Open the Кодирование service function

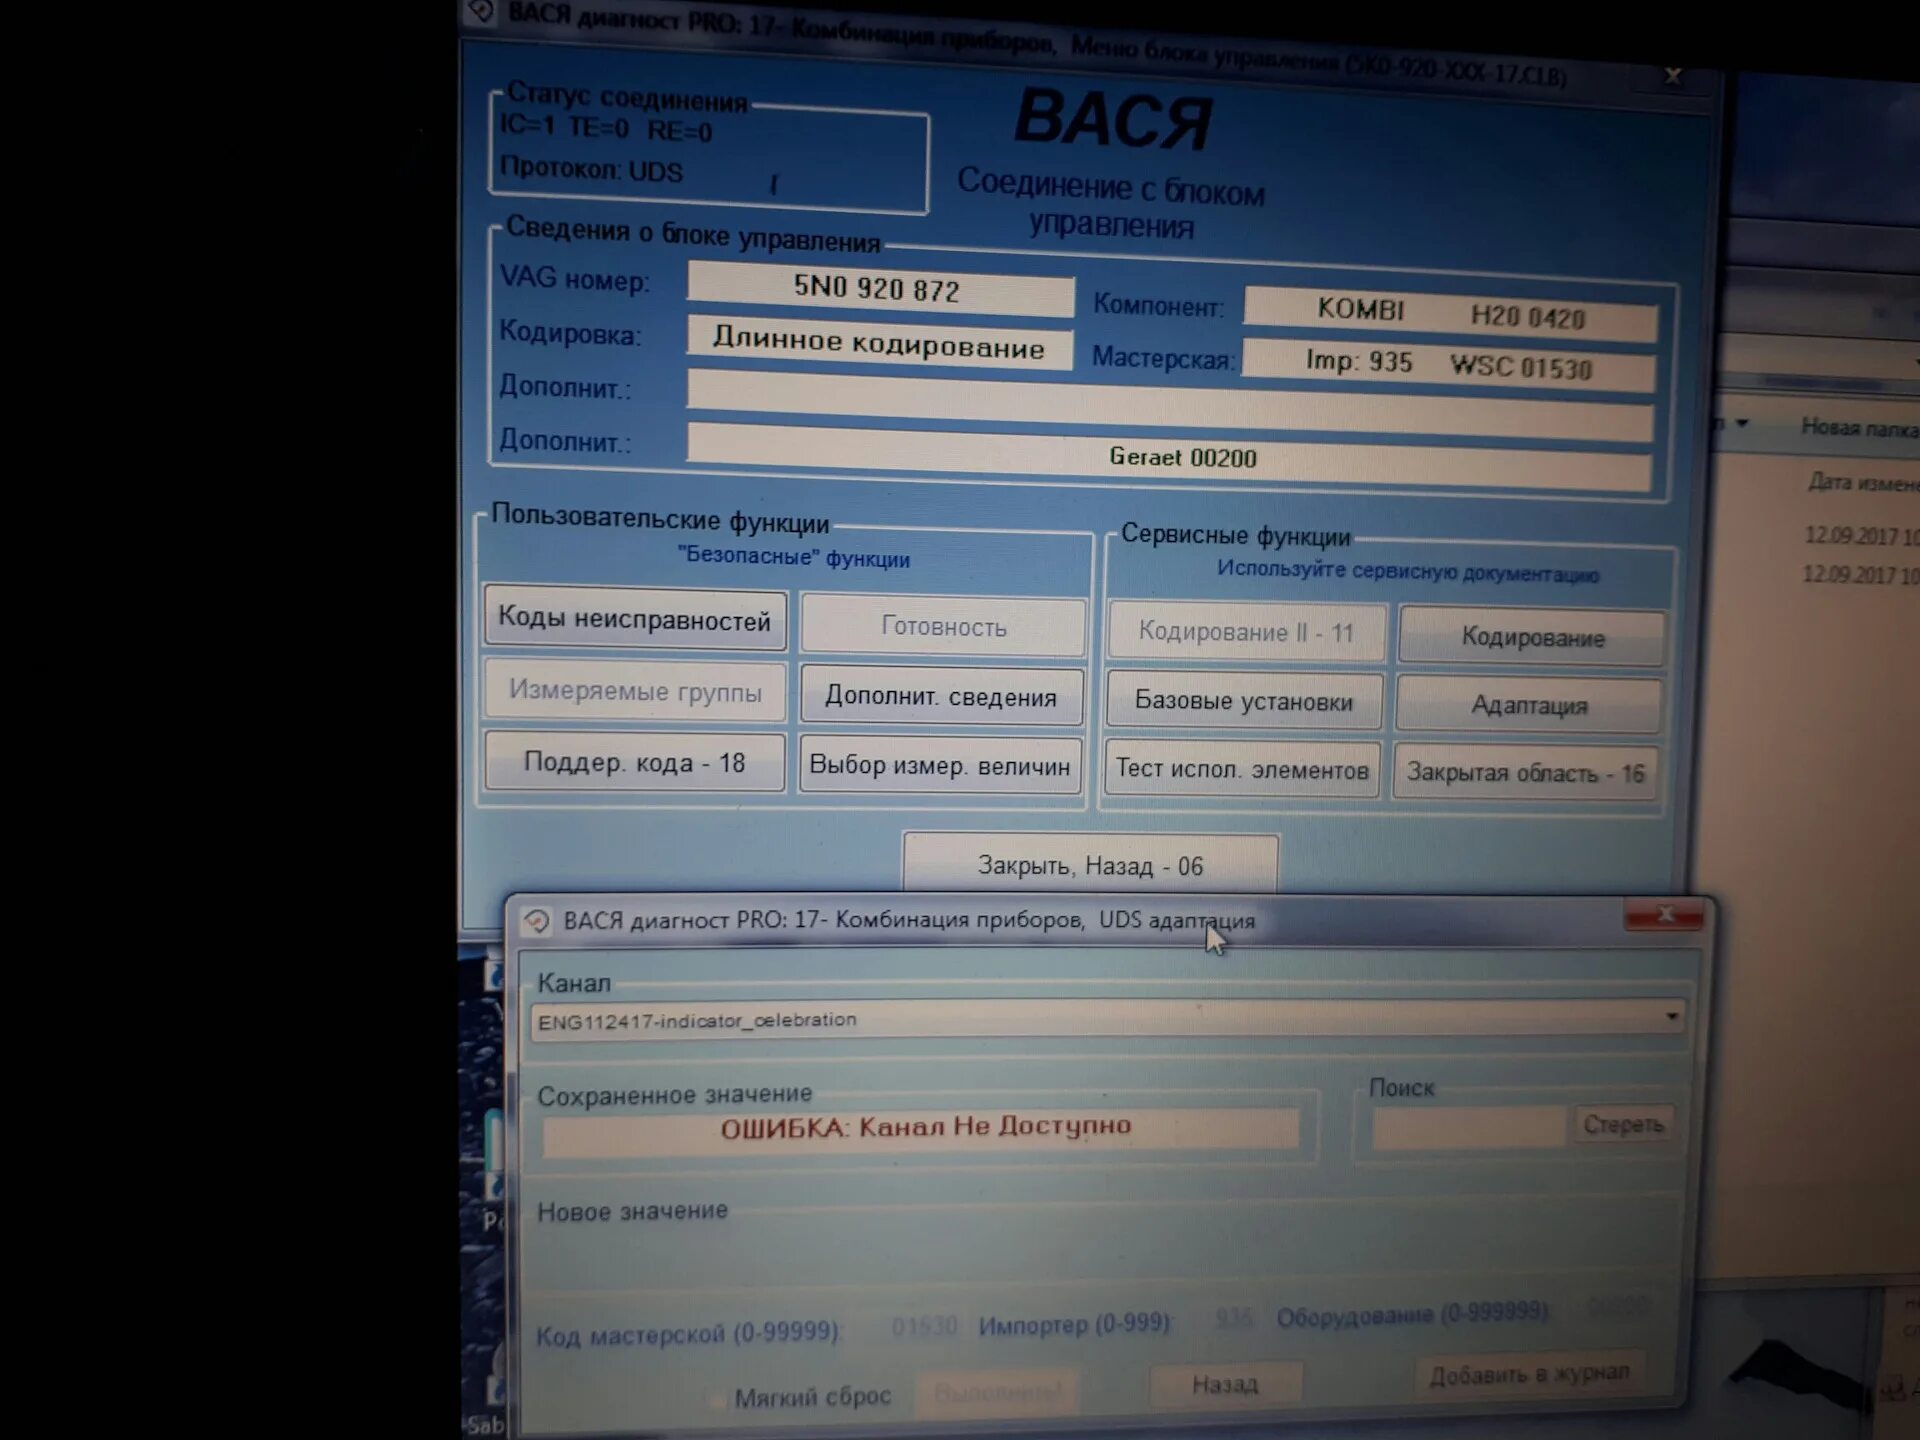[1532, 637]
